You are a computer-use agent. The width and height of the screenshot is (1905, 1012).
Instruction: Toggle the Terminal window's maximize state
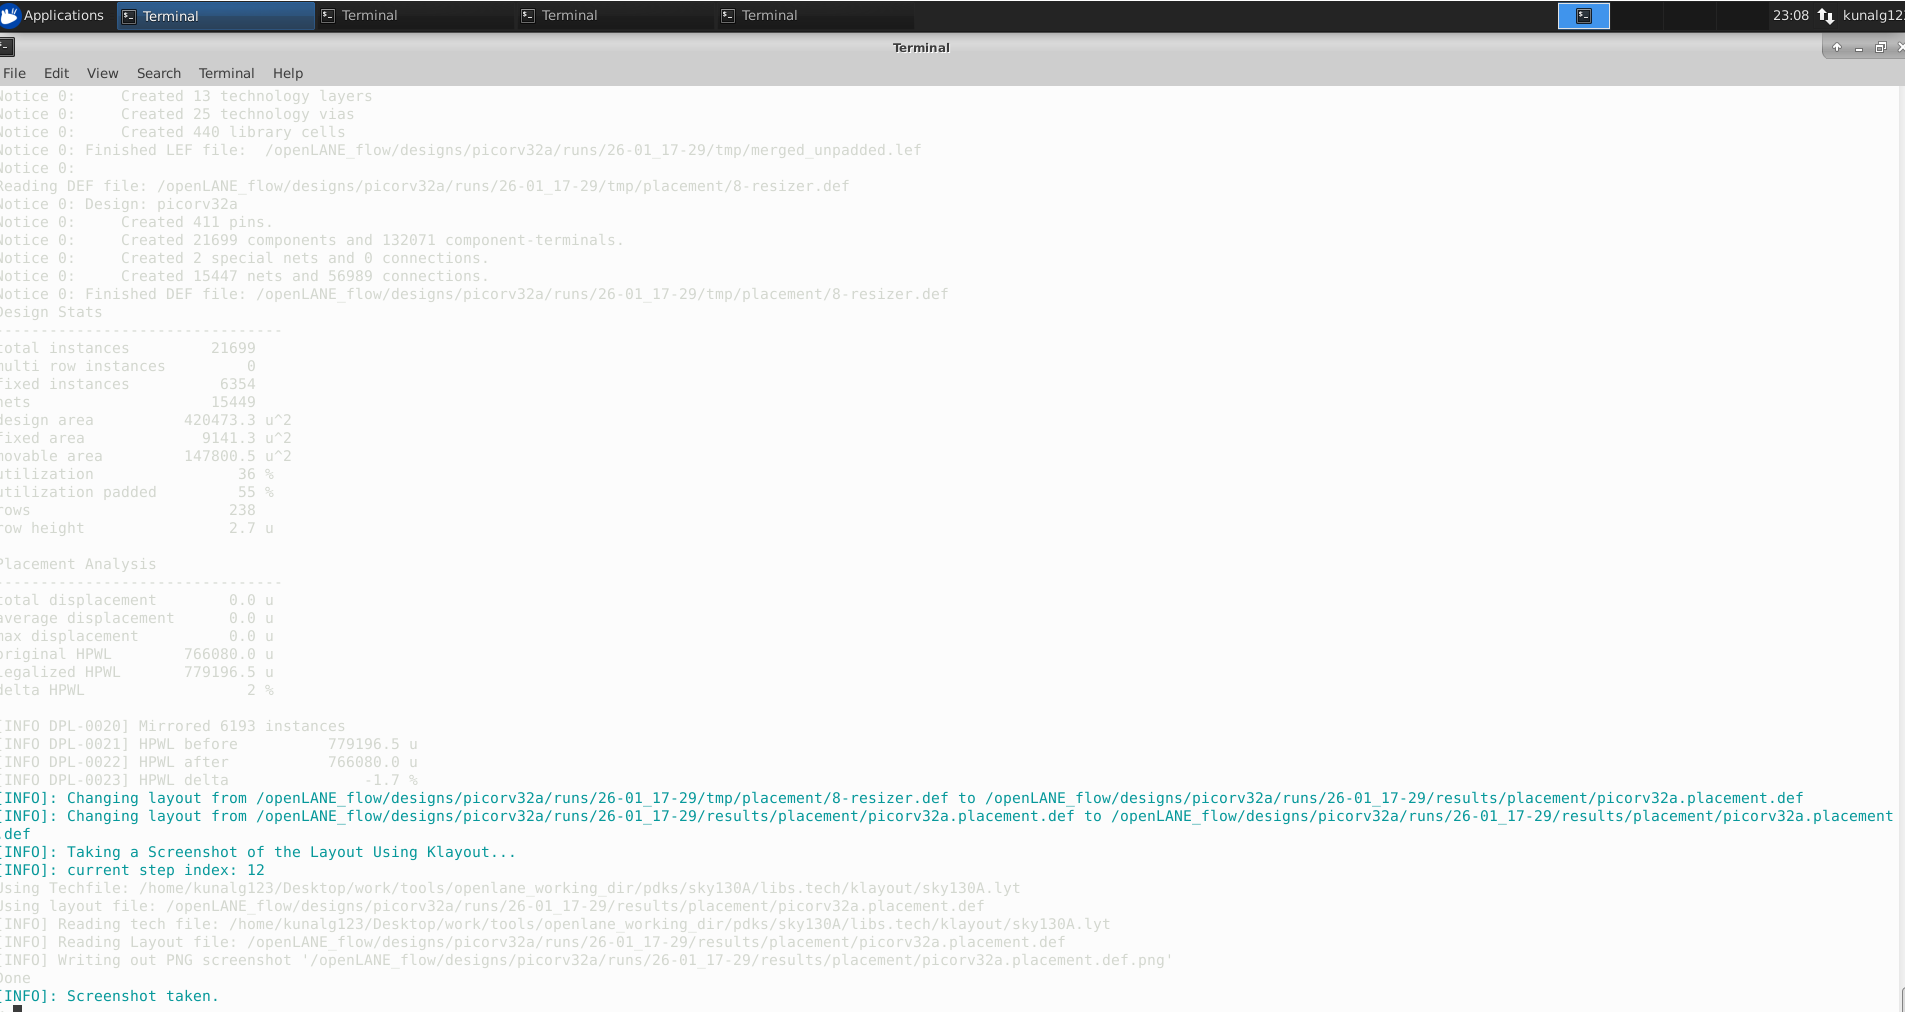coord(1881,47)
